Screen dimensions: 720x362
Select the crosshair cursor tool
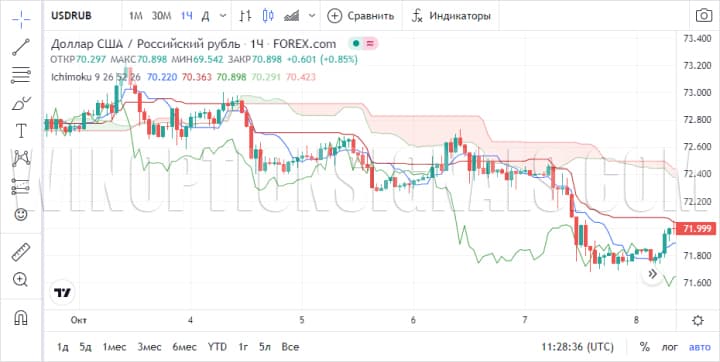click(21, 19)
